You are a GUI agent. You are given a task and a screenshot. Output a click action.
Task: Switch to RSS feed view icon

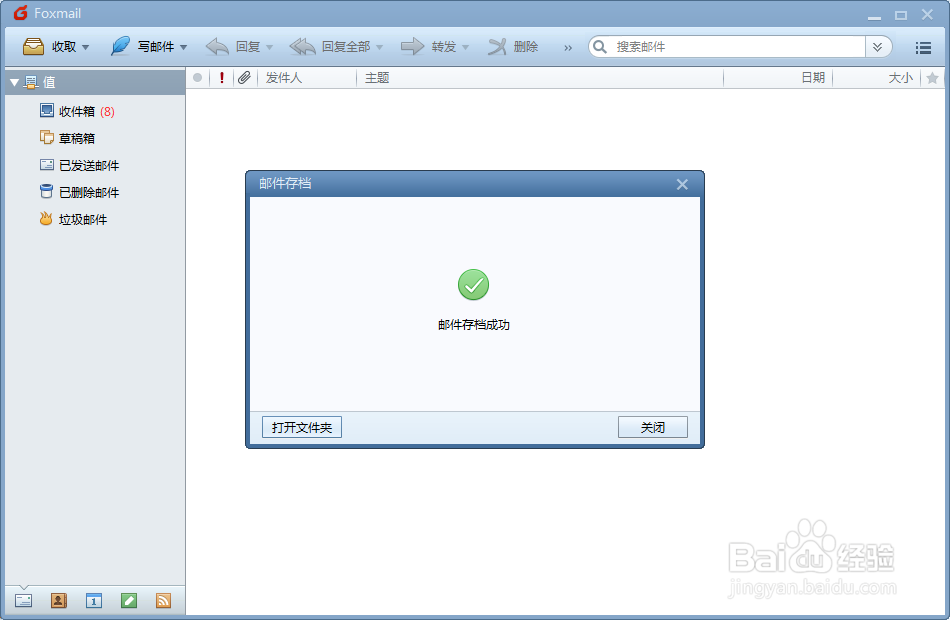coord(164,601)
